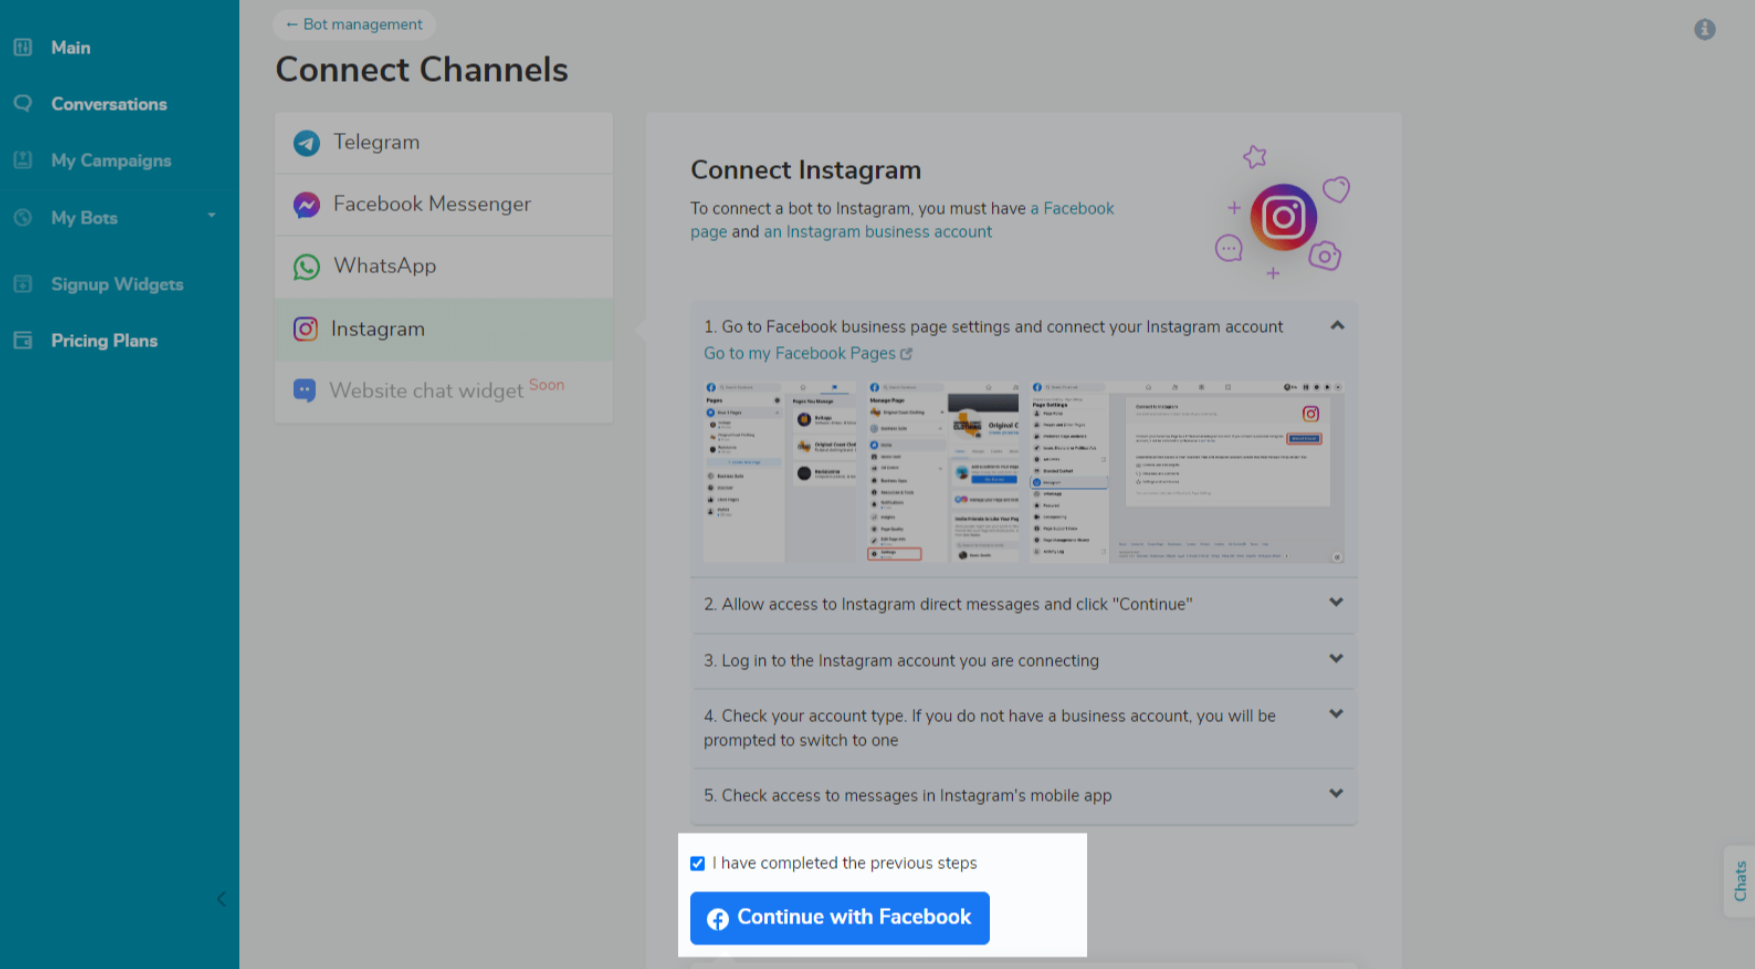Open Conversations from the sidebar
The width and height of the screenshot is (1755, 969).
click(109, 104)
